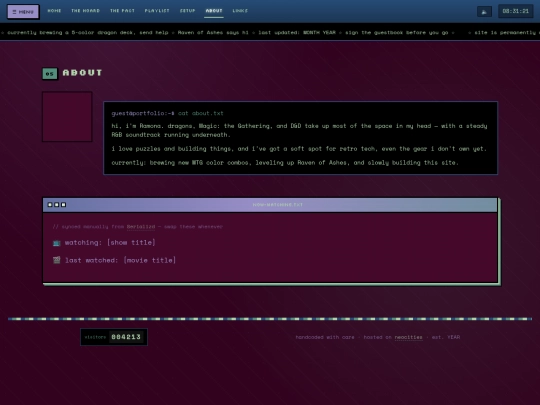Viewport: 540px width, 405px height.
Task: Switch to the Playlist page
Action: click(x=157, y=11)
